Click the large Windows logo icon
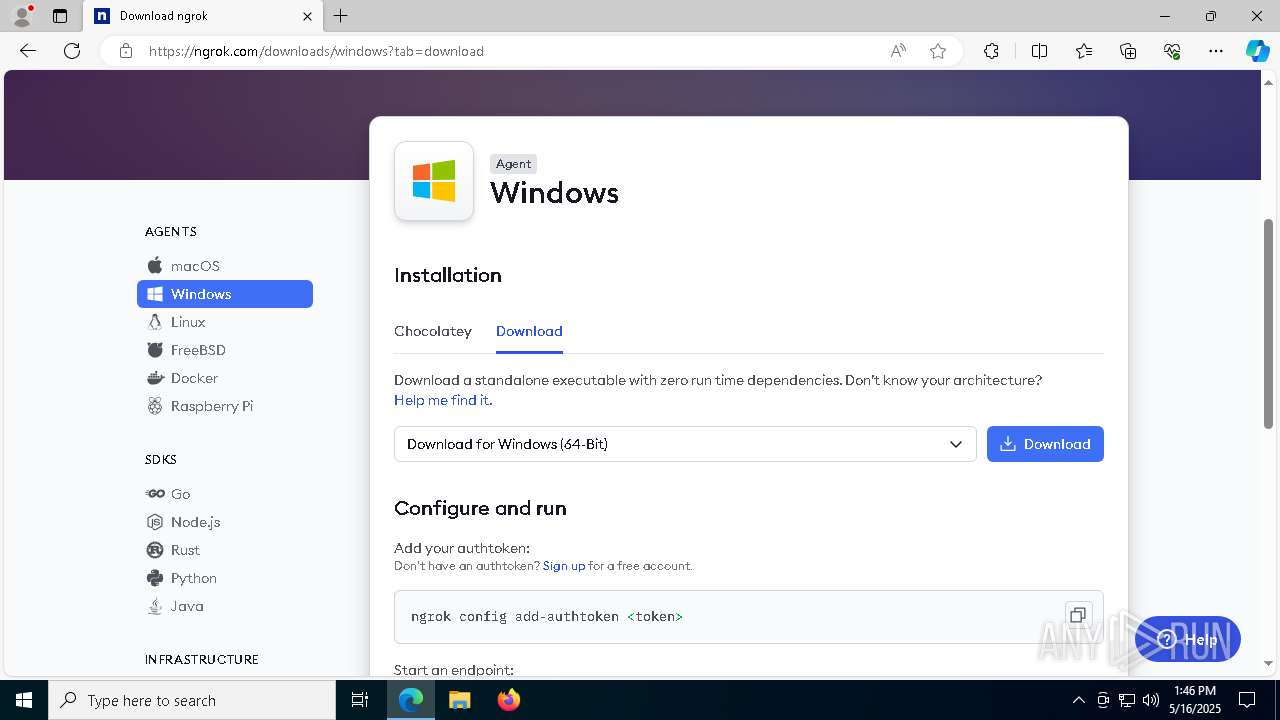The height and width of the screenshot is (720, 1280). tap(434, 181)
